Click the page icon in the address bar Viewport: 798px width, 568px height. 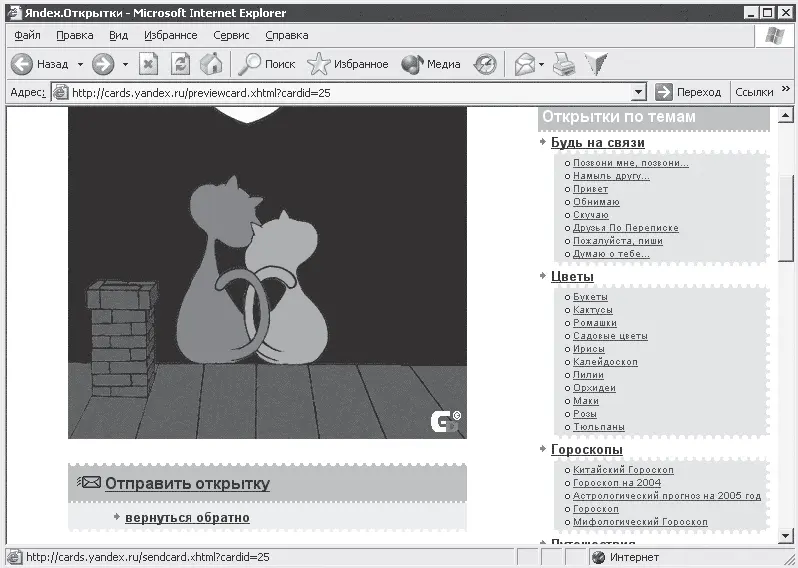61,93
